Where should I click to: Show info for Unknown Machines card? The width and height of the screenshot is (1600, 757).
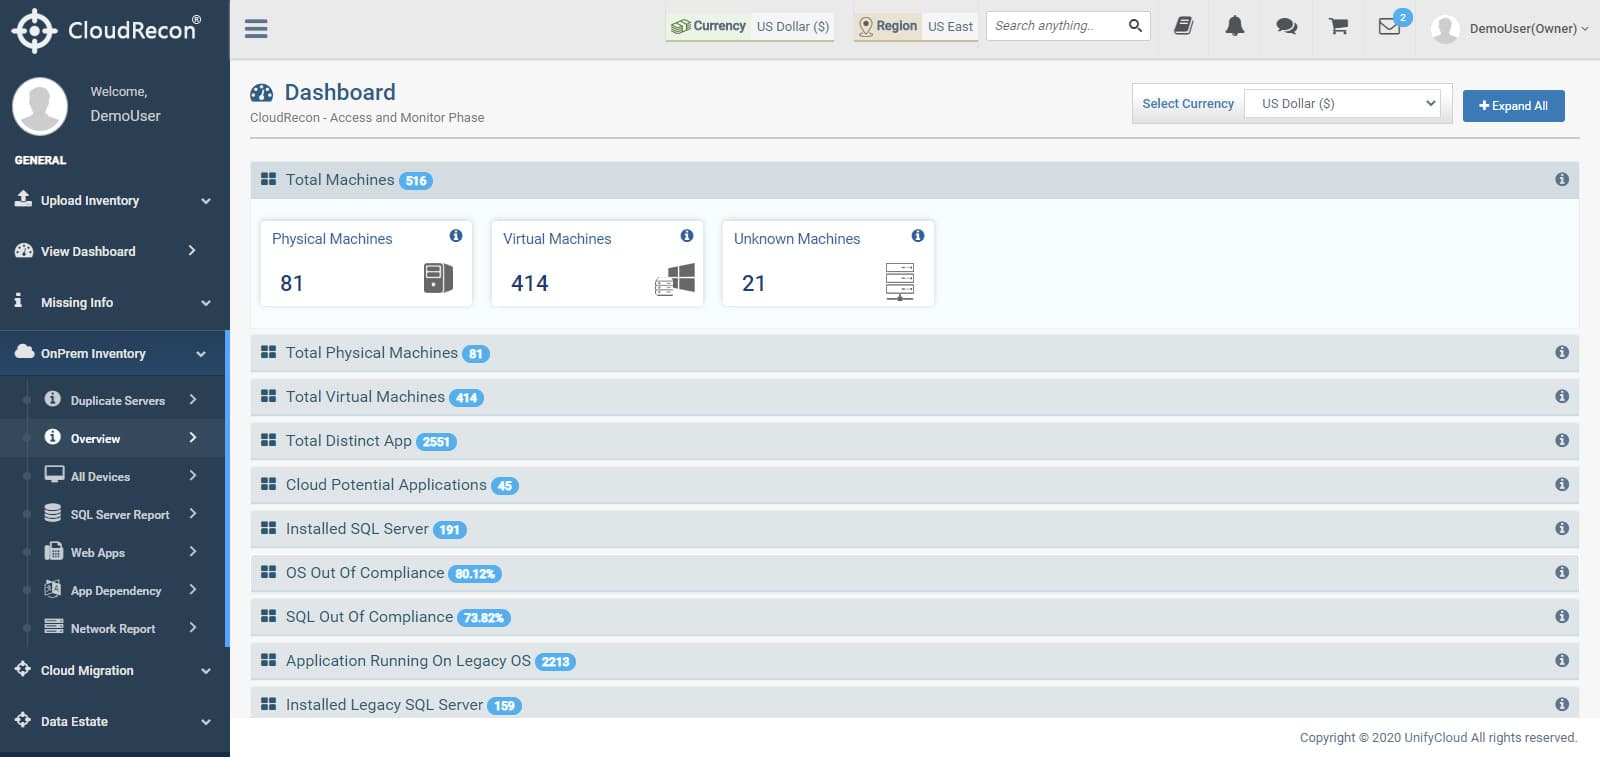(918, 236)
